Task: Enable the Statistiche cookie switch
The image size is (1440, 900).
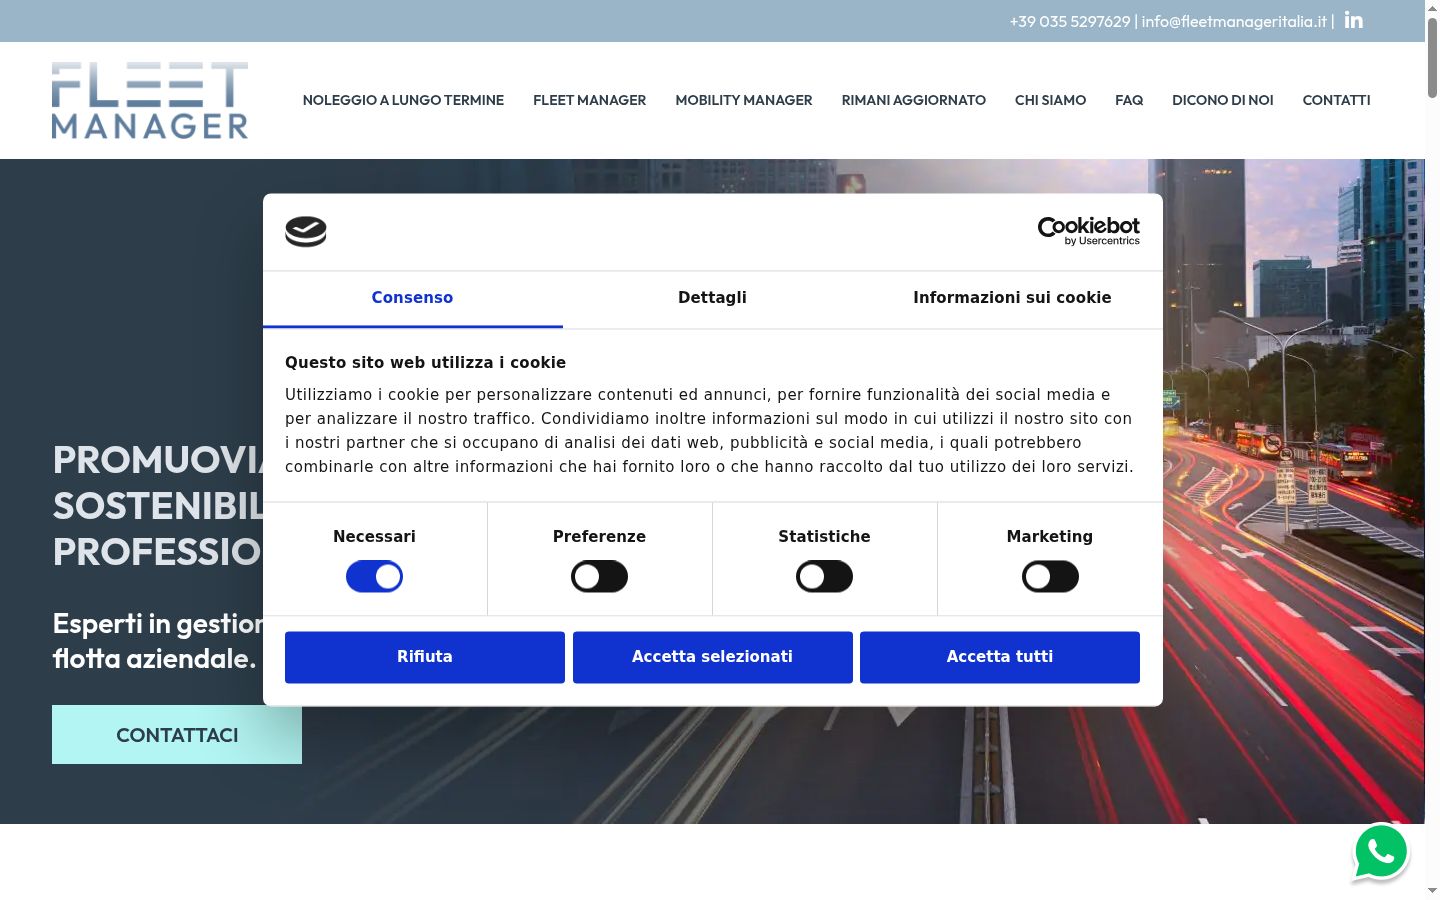Action: click(x=824, y=576)
